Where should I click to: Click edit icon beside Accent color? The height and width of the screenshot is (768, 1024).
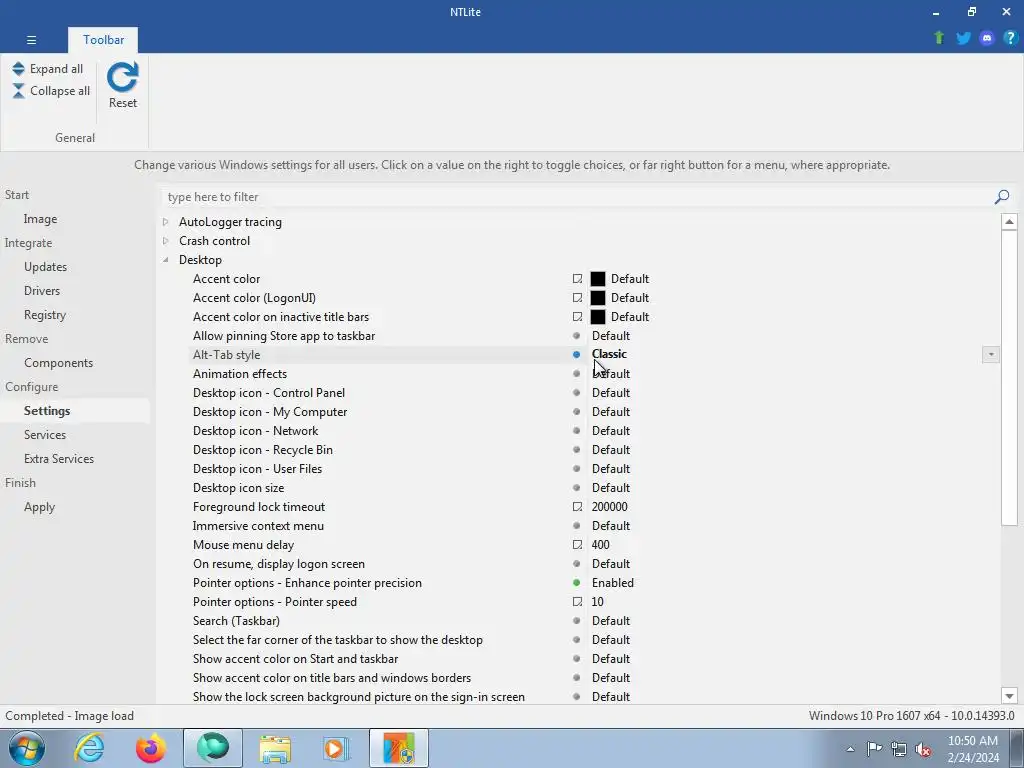click(x=577, y=279)
